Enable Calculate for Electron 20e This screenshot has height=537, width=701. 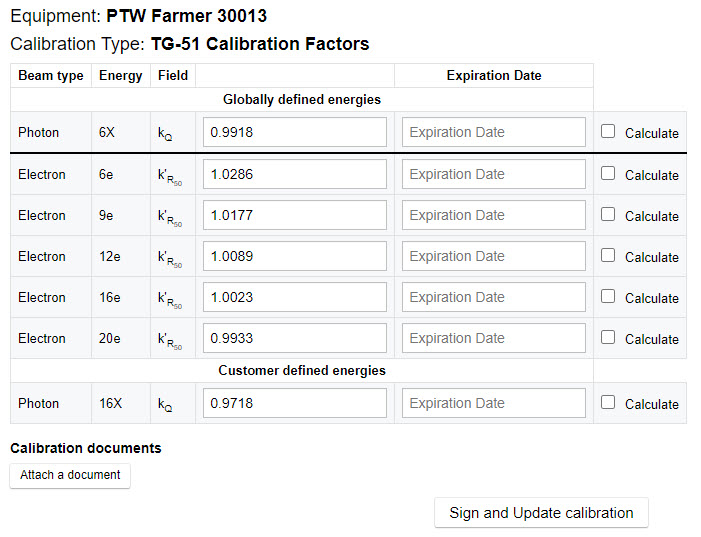point(609,337)
